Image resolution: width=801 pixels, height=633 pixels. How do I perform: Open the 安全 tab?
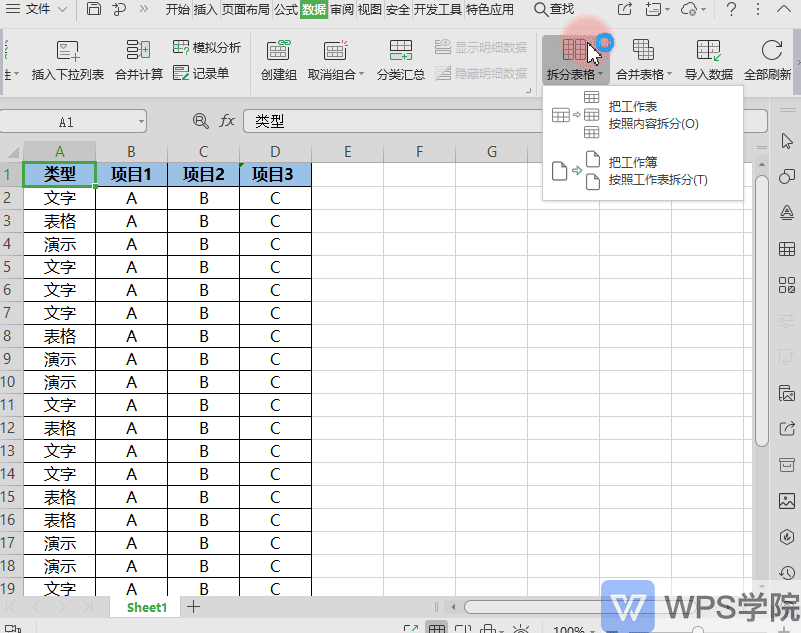tap(397, 9)
